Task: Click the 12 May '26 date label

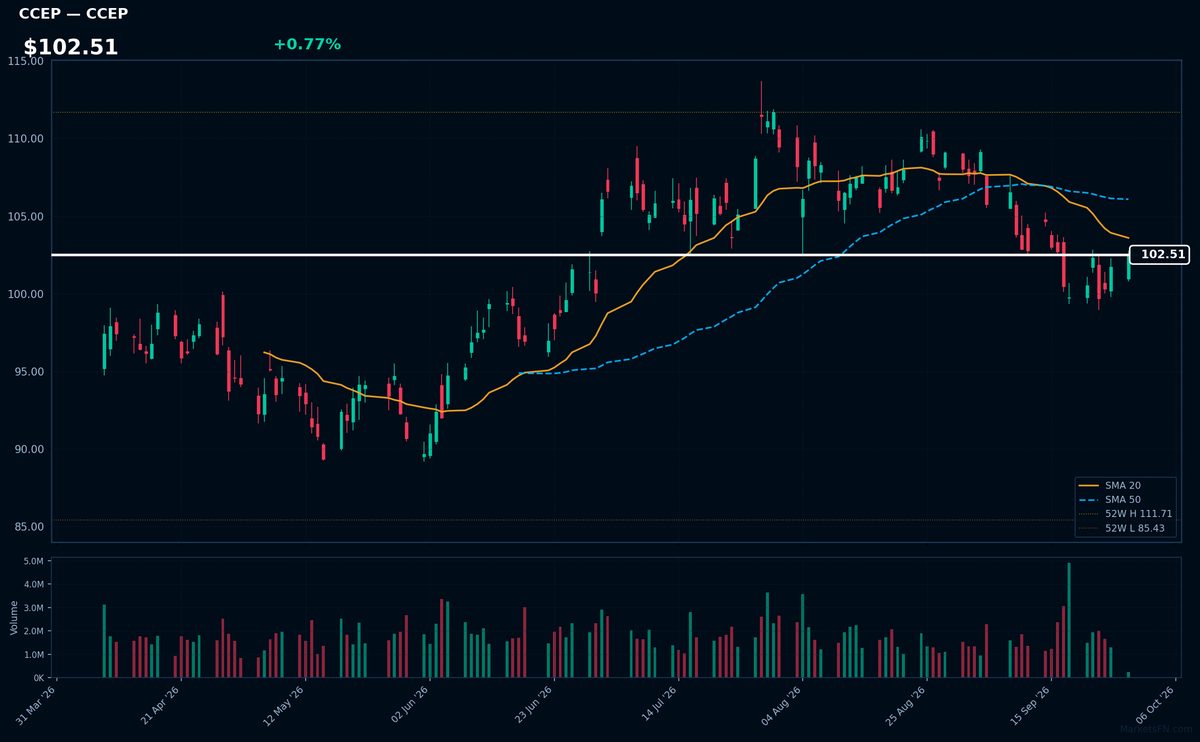Action: coord(286,705)
